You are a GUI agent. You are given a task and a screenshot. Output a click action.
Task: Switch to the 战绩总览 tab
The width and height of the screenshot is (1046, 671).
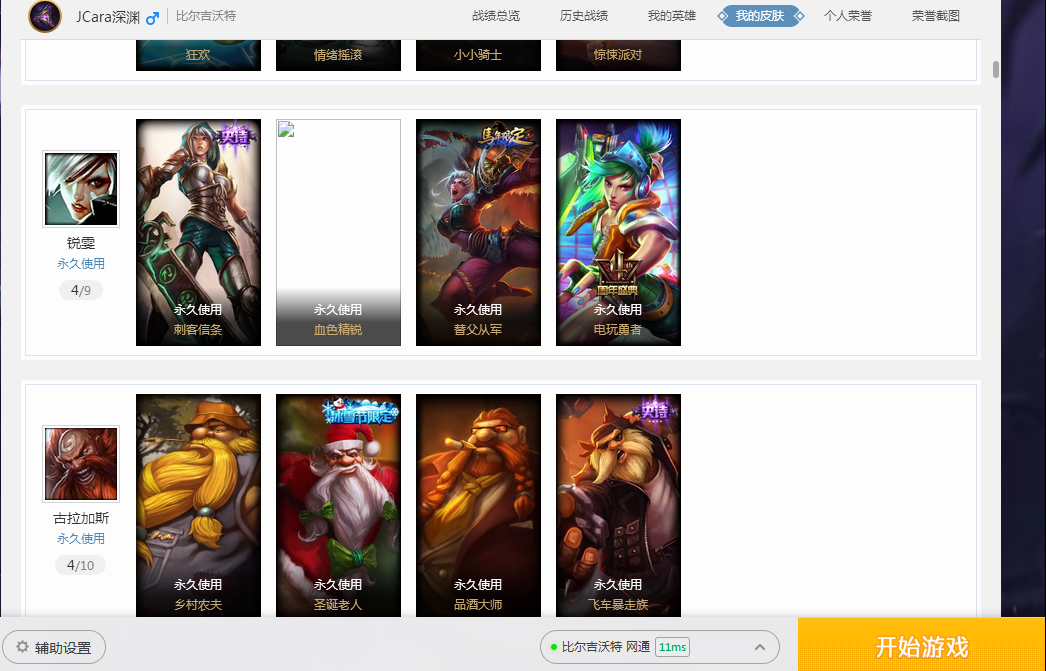tap(496, 16)
